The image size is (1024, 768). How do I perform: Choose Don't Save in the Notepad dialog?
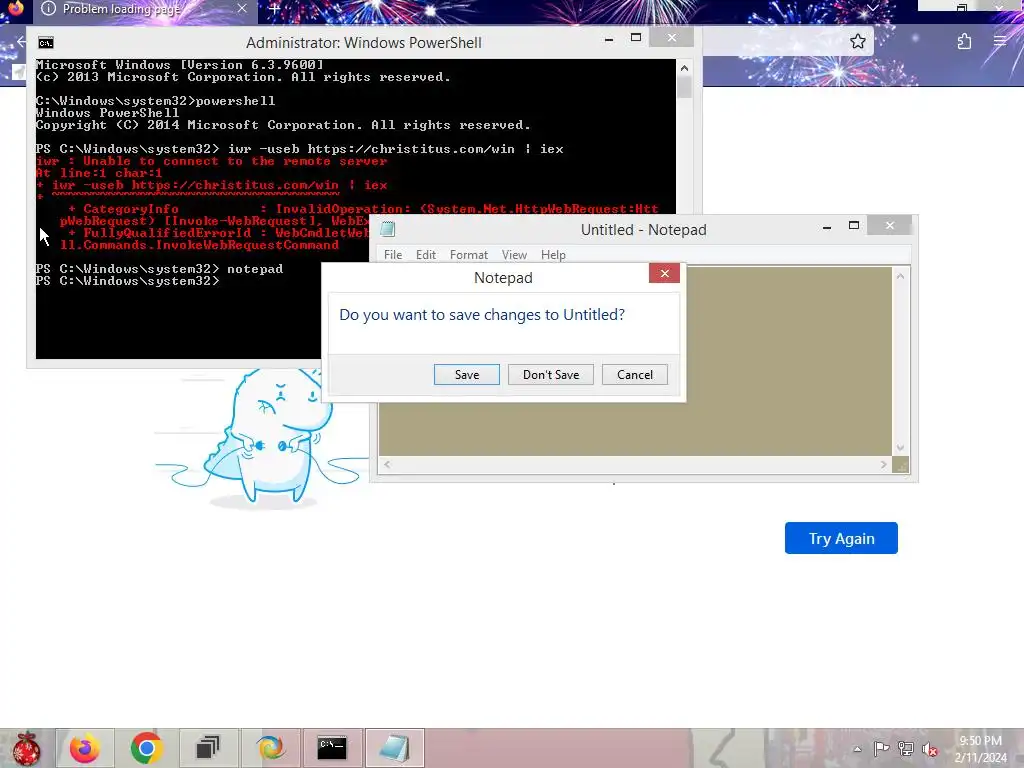click(x=551, y=374)
